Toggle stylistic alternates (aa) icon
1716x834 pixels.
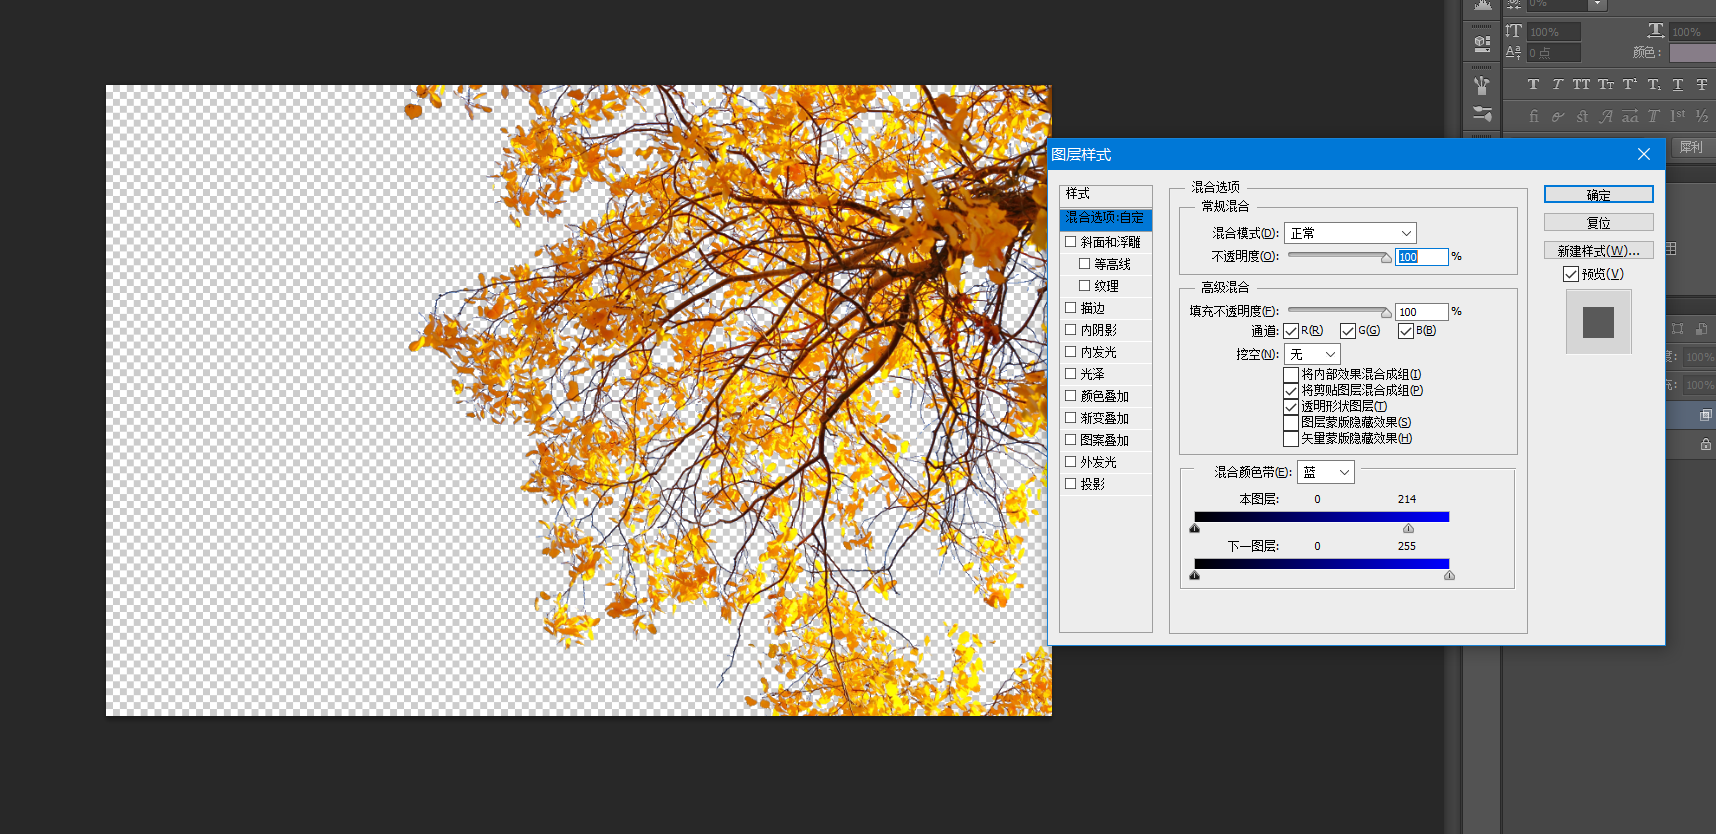pos(1630,117)
